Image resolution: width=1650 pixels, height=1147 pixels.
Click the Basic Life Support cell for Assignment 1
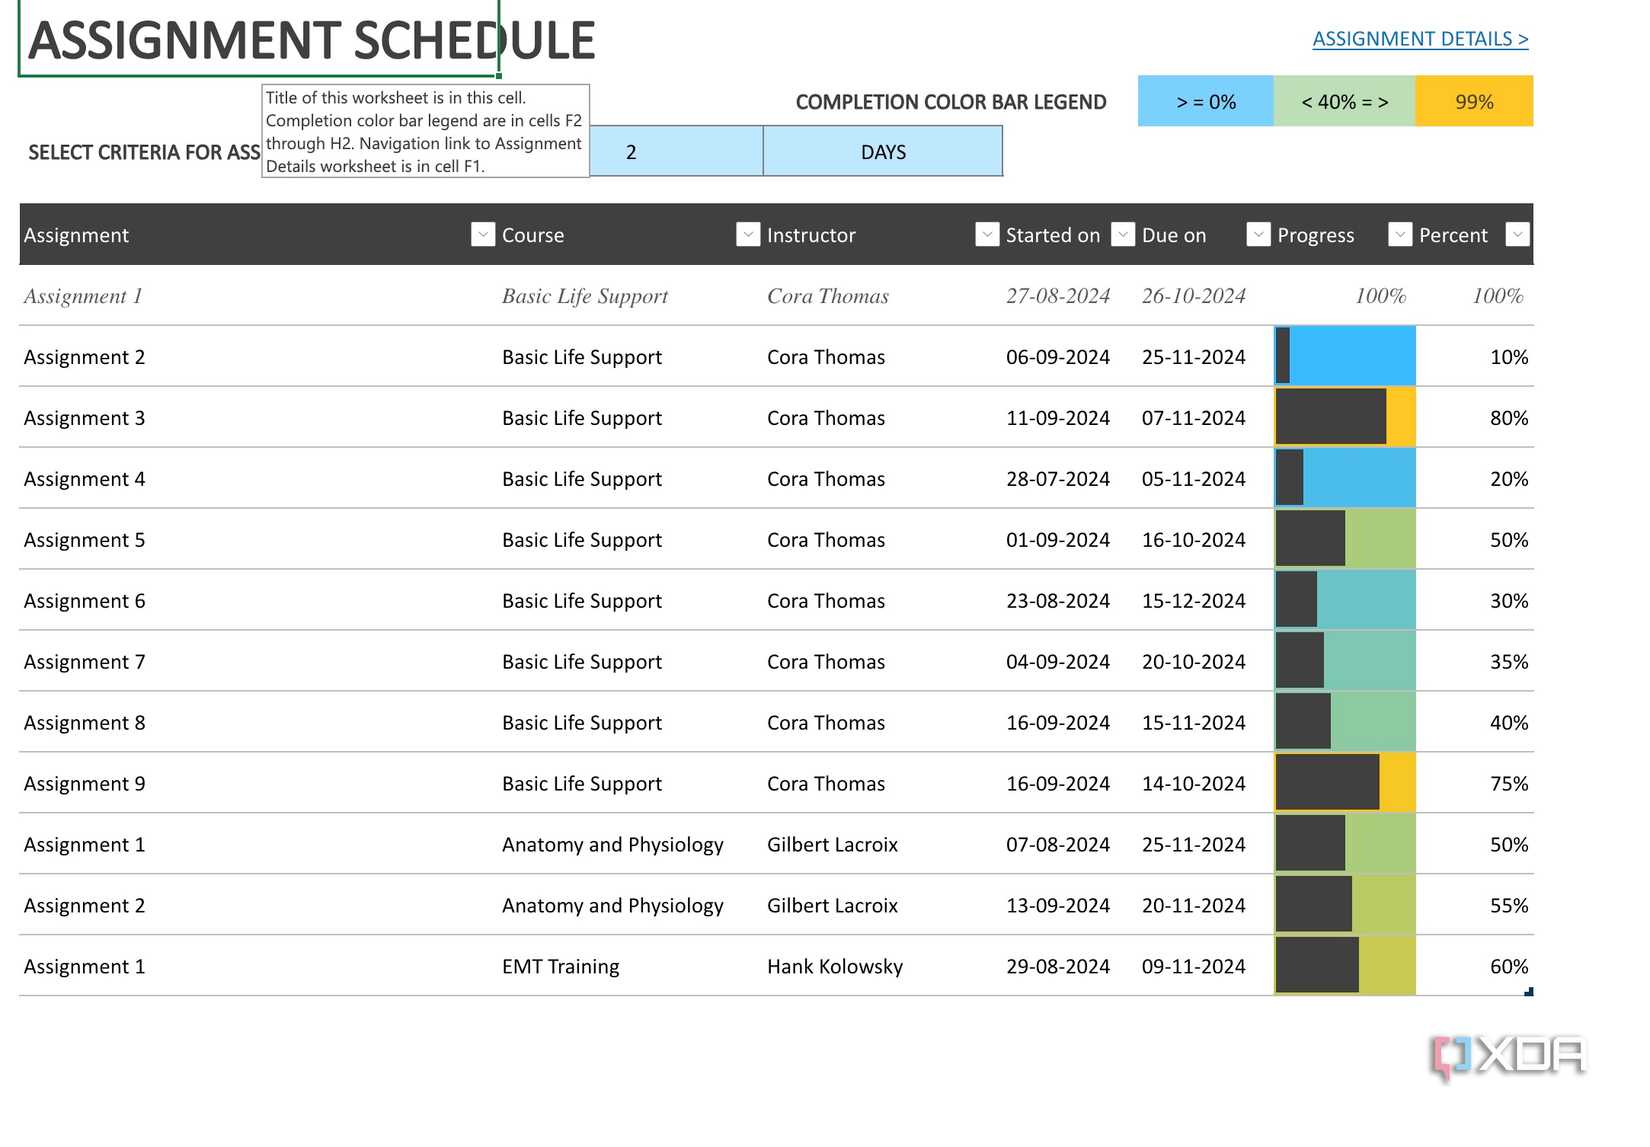585,296
